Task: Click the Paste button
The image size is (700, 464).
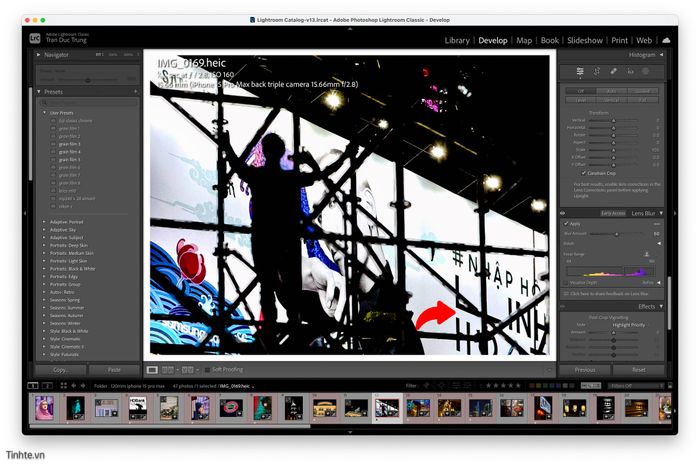Action: 114,370
